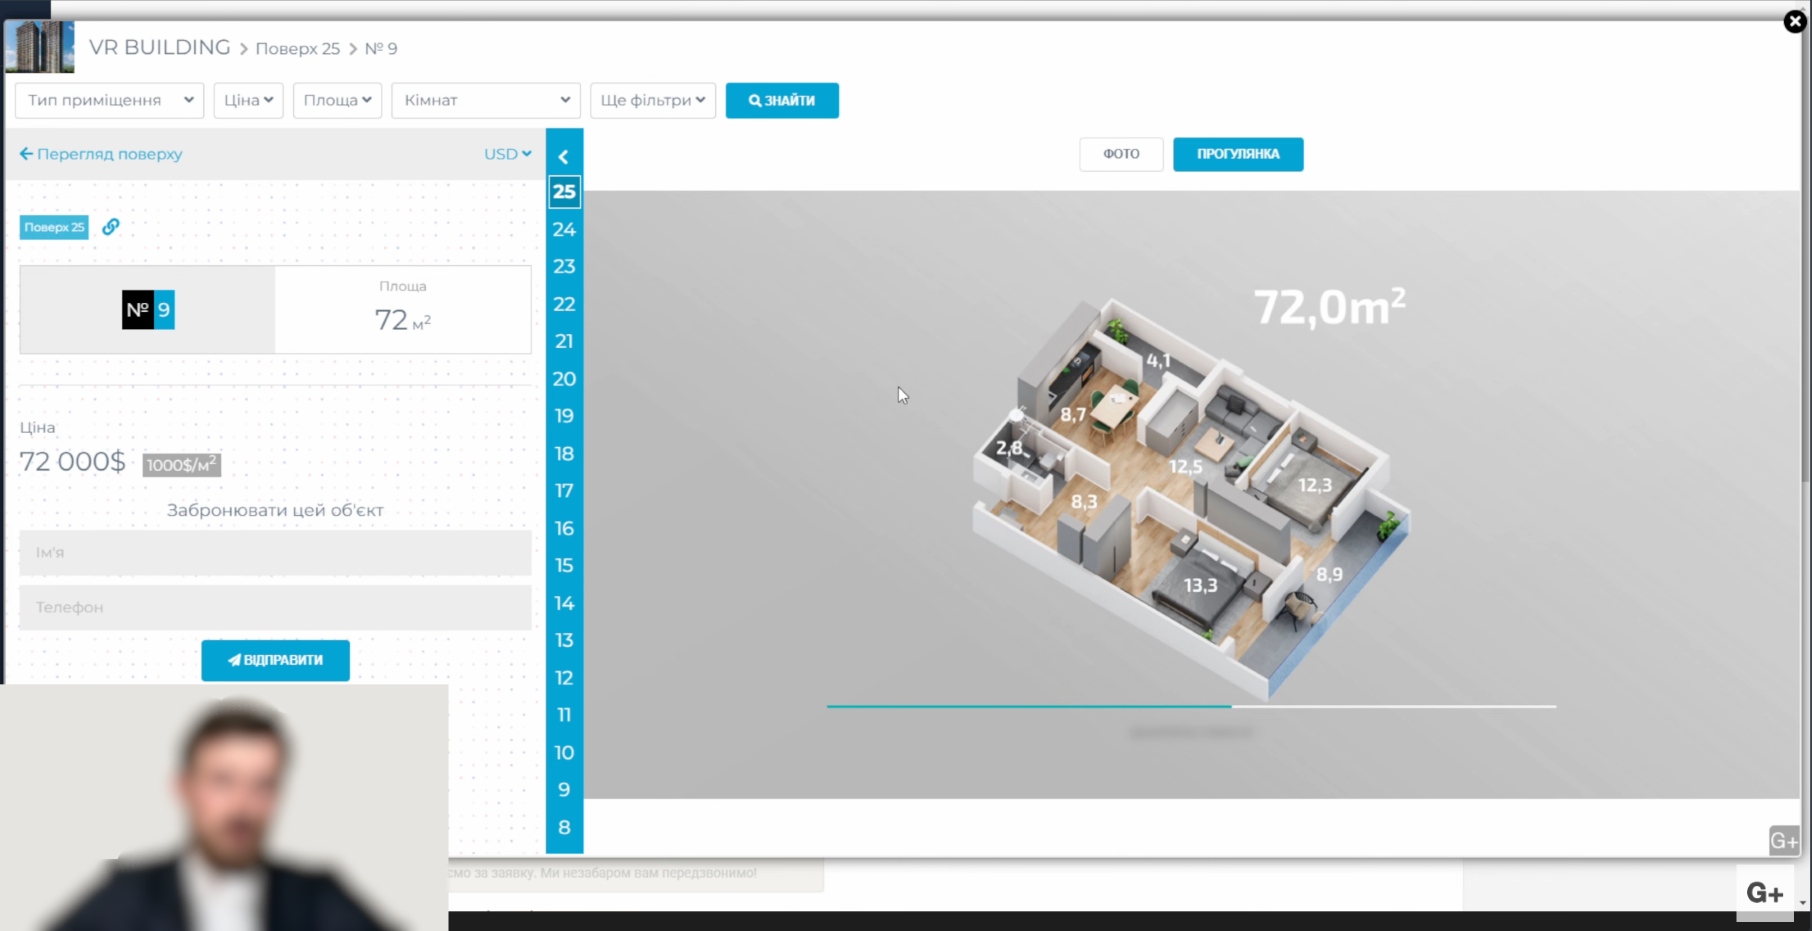The image size is (1812, 931).
Task: Click the ВІДПРАВИТИ send button
Action: (x=275, y=660)
